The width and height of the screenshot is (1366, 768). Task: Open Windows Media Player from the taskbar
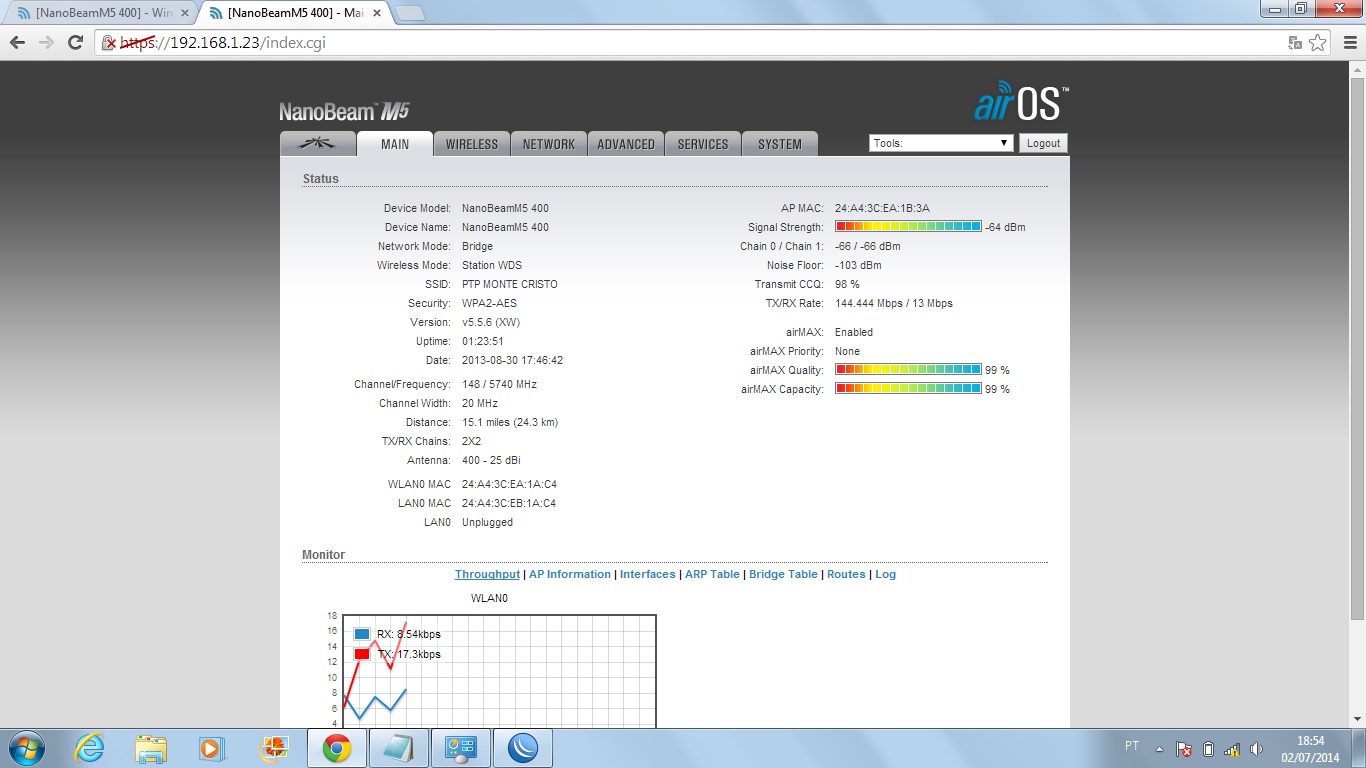pyautogui.click(x=211, y=748)
